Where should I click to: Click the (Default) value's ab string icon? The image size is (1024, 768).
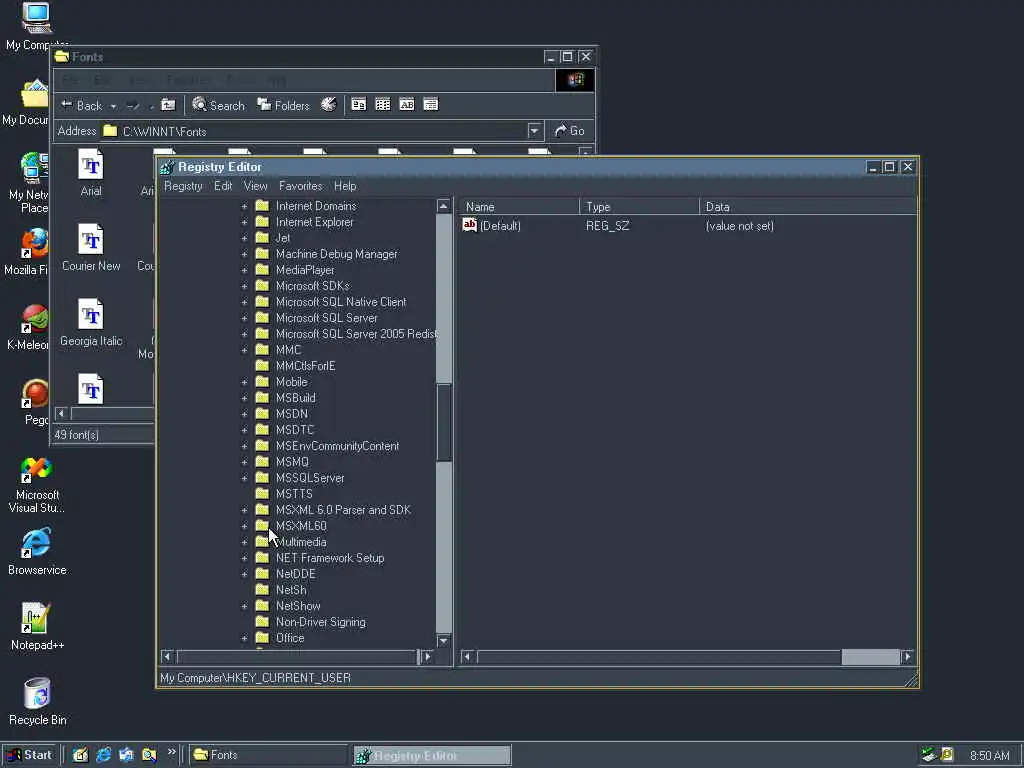[x=470, y=225]
